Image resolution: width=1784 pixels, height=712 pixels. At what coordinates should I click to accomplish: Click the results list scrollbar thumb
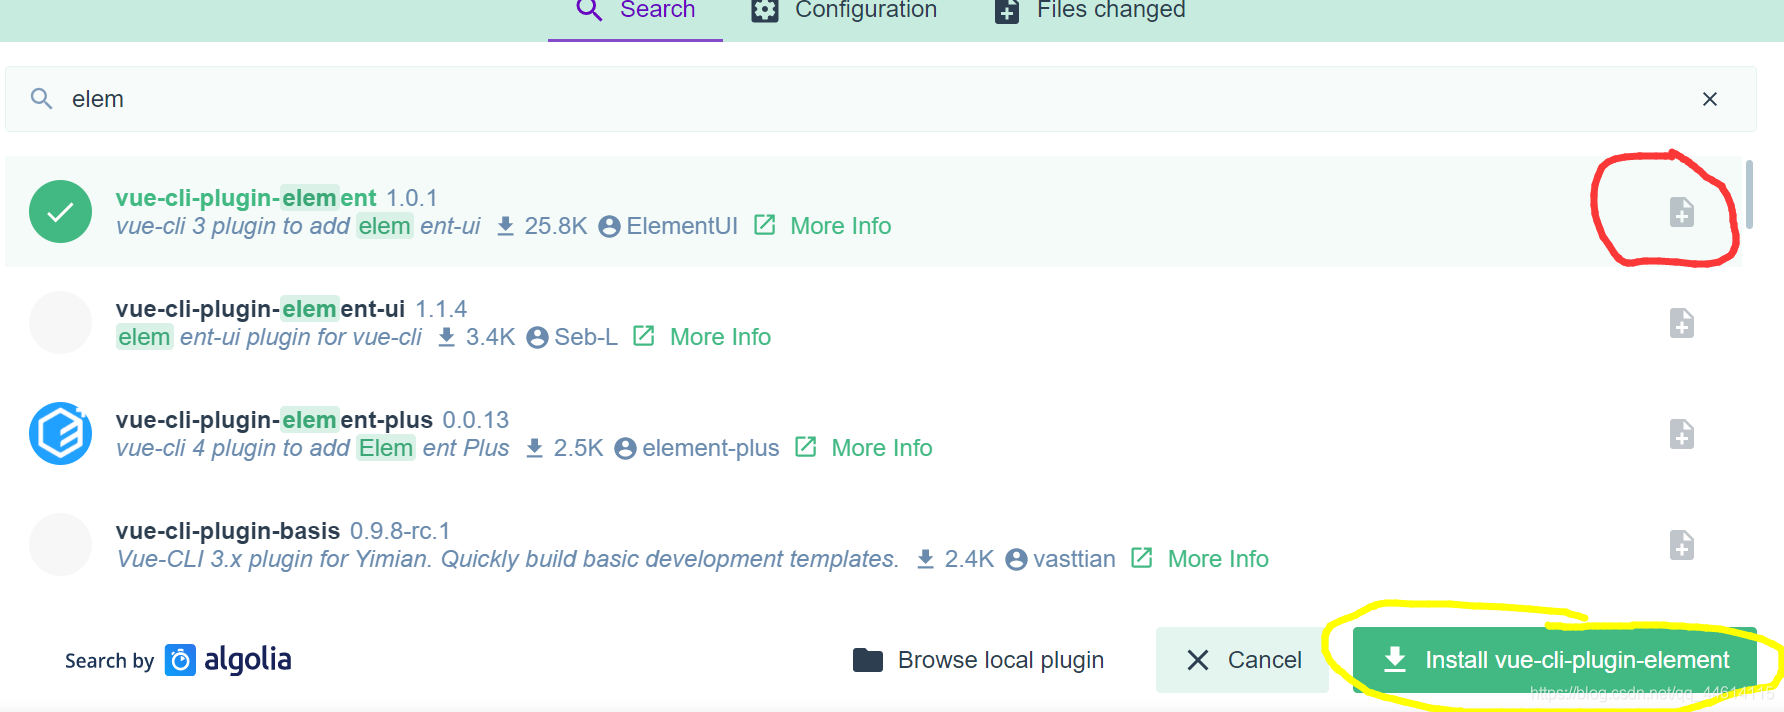(x=1749, y=194)
